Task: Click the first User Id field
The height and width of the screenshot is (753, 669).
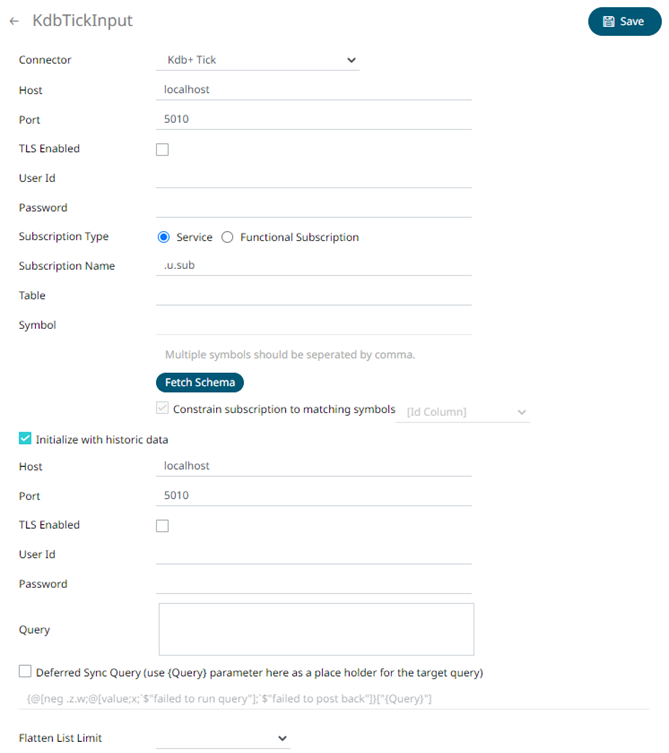Action: pyautogui.click(x=314, y=178)
